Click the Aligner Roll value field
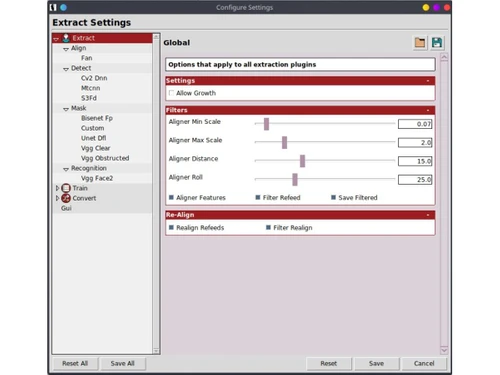 (x=415, y=180)
